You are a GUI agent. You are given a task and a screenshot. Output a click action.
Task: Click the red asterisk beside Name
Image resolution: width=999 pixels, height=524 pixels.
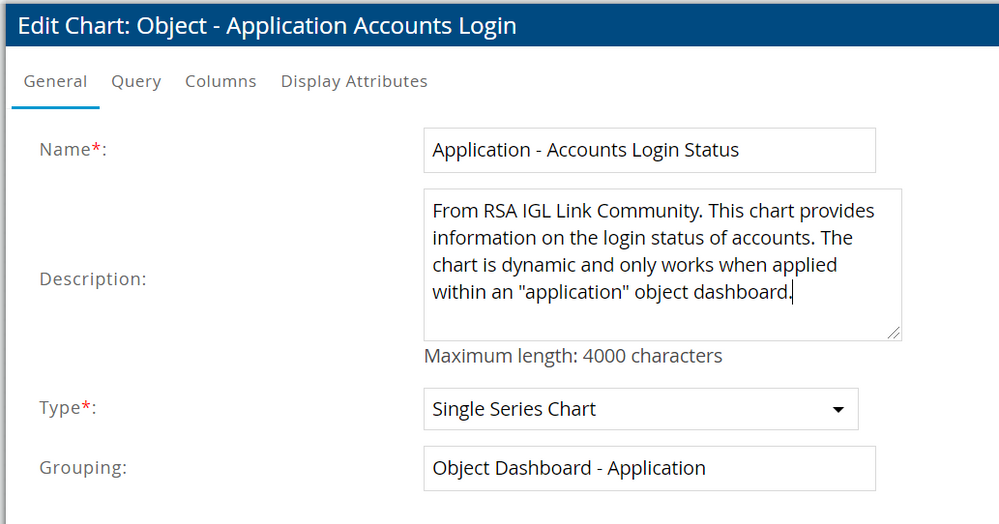[x=96, y=148]
